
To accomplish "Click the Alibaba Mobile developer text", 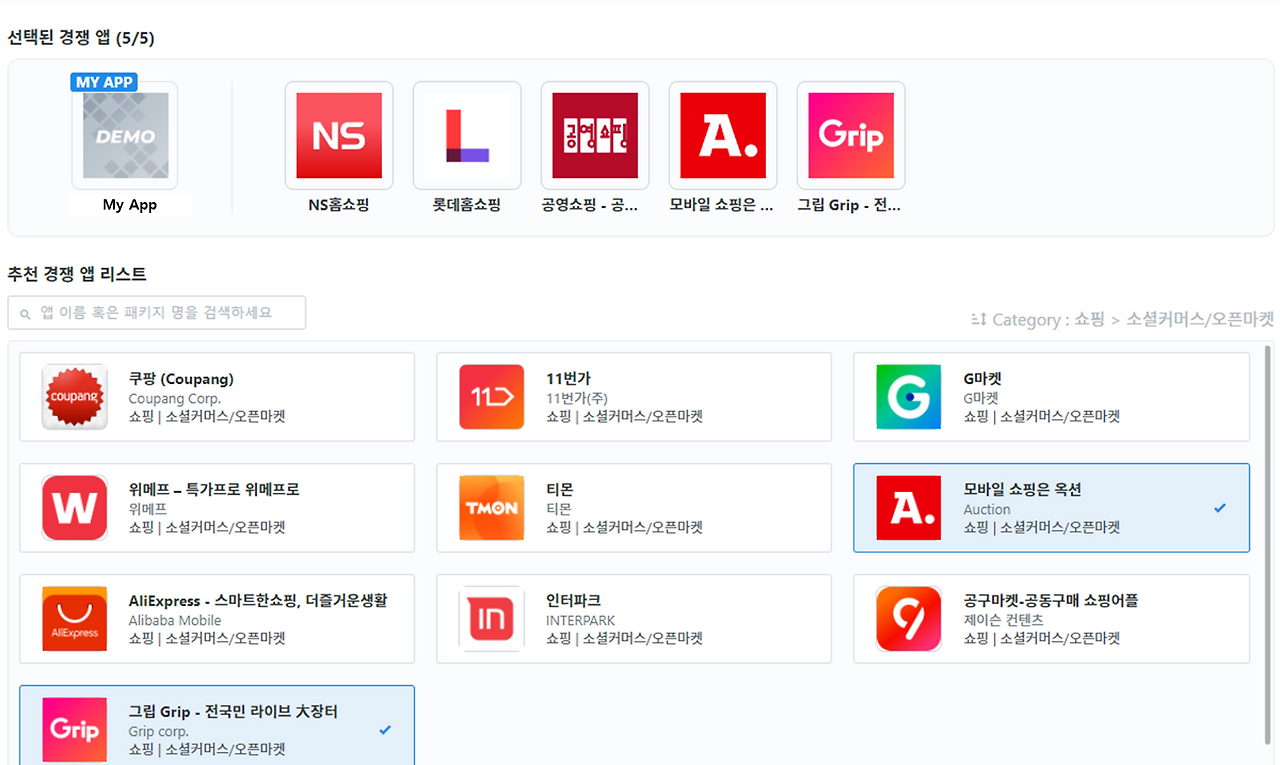I will click(x=175, y=620).
